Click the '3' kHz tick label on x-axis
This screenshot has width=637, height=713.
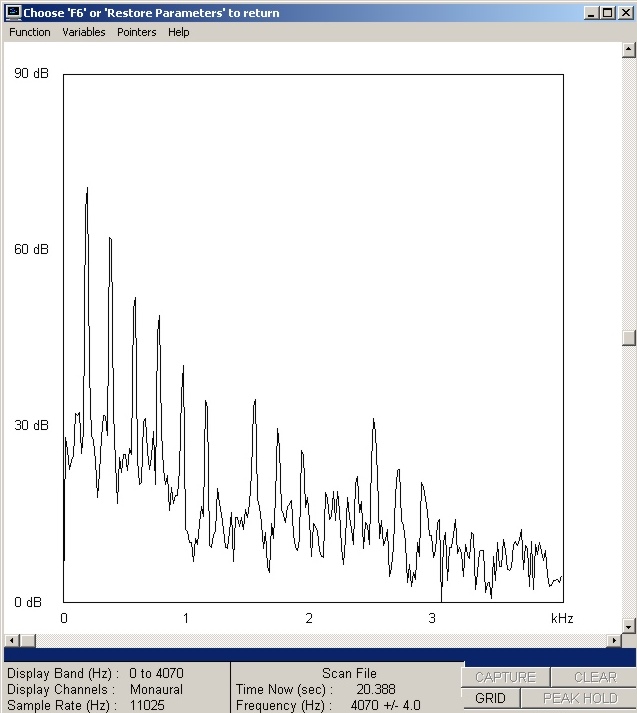pyautogui.click(x=432, y=618)
